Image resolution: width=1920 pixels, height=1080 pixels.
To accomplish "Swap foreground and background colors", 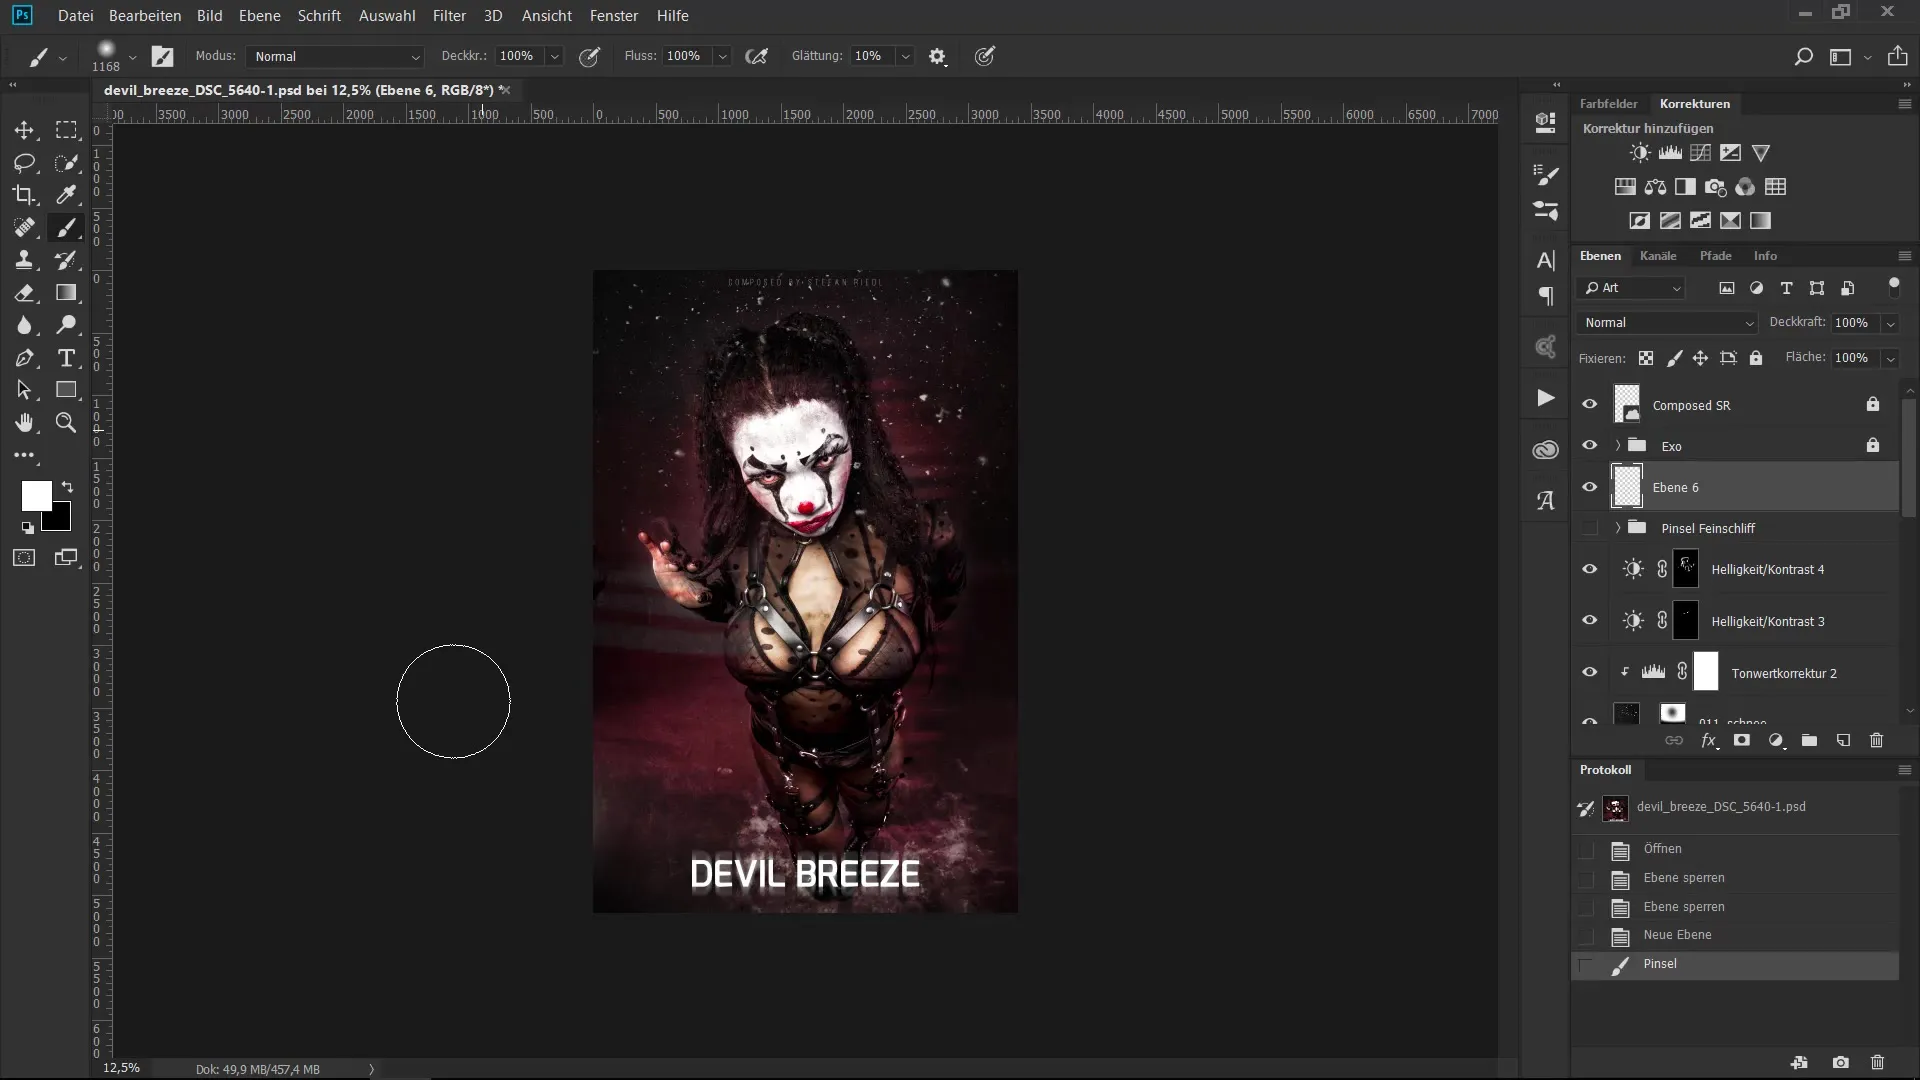I will [67, 487].
